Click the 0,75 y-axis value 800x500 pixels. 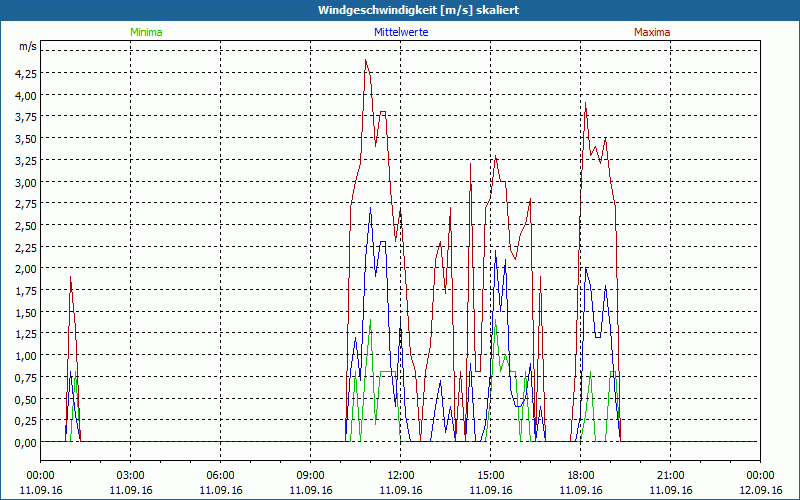(26, 377)
